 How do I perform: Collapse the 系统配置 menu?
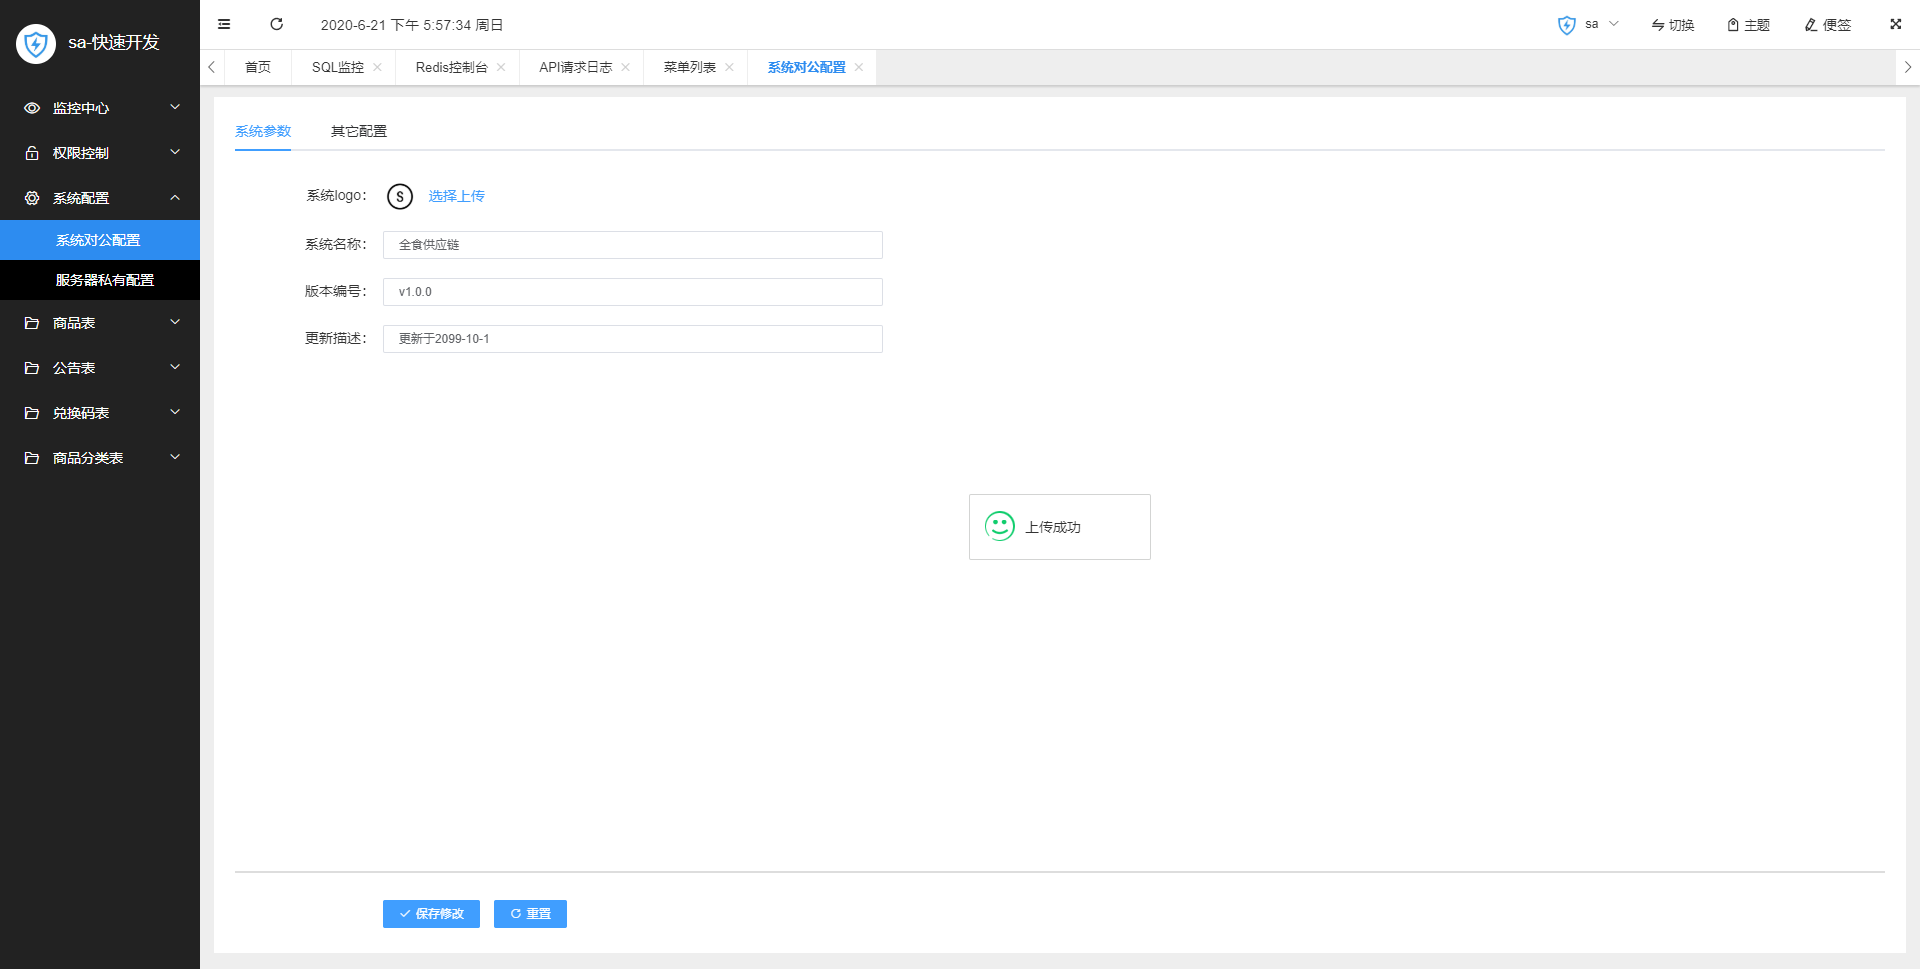point(100,198)
